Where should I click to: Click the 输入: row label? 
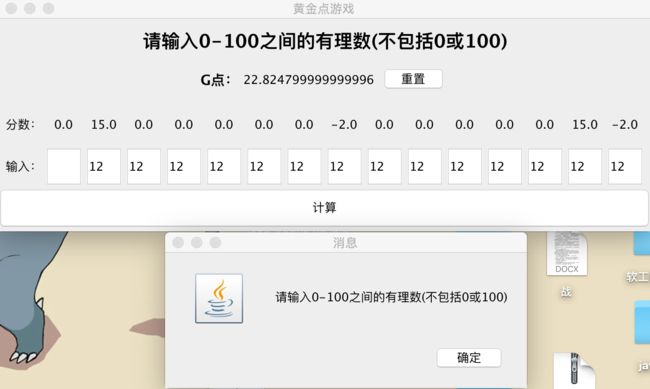pyautogui.click(x=20, y=167)
